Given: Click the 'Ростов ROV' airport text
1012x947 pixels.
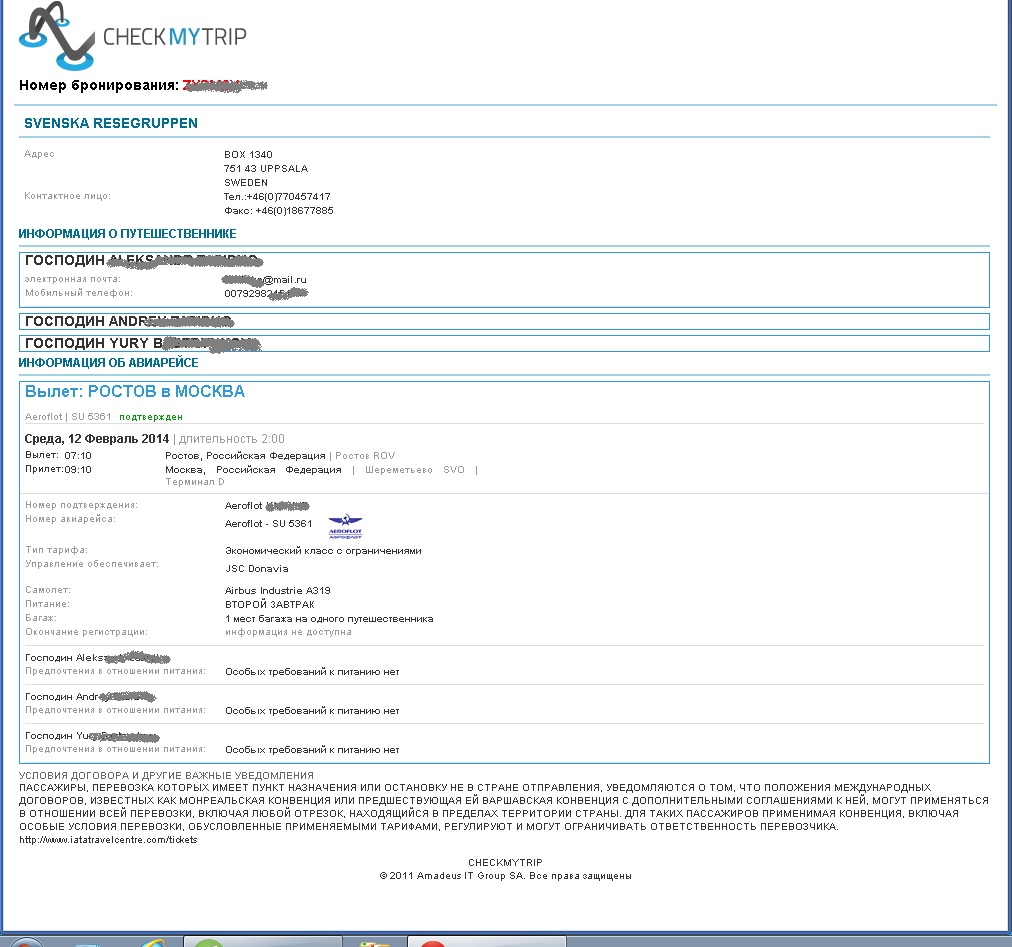Looking at the screenshot, I should click(x=365, y=456).
